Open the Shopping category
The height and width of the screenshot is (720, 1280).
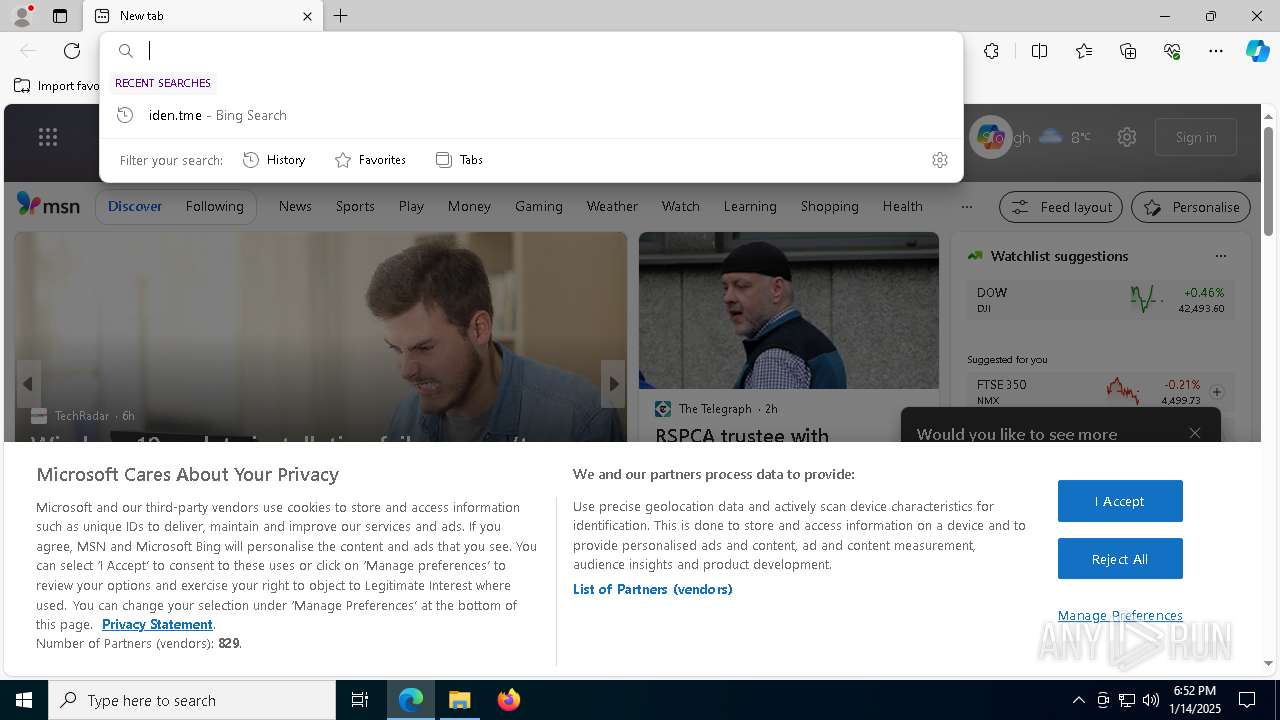click(x=829, y=206)
